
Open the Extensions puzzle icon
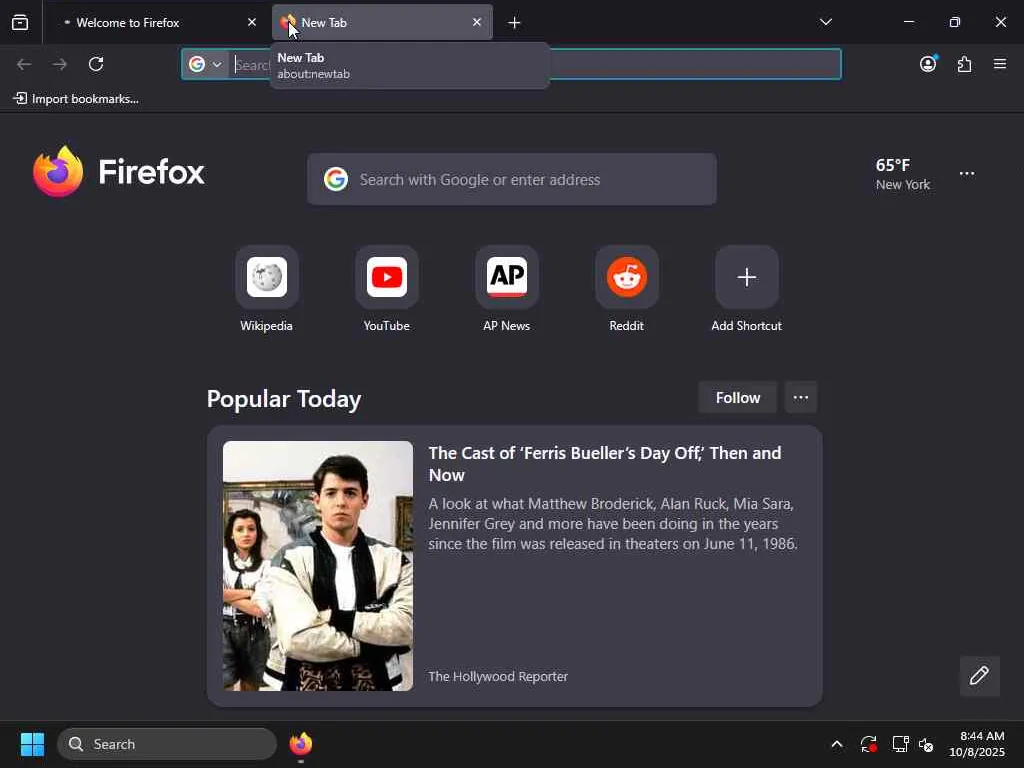coord(965,64)
